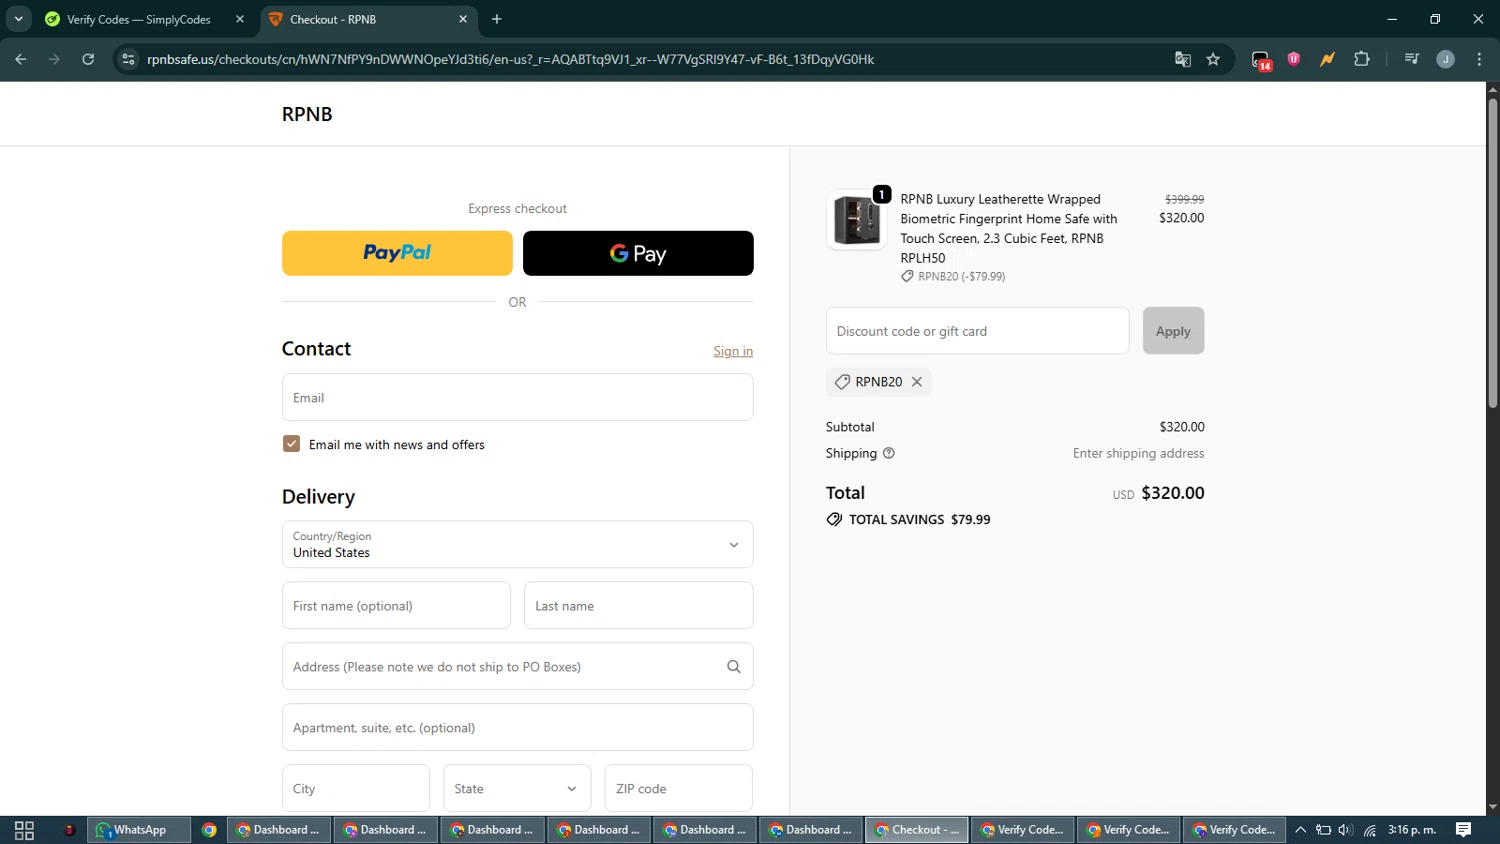
Task: Click the translate page icon
Action: click(x=1183, y=59)
